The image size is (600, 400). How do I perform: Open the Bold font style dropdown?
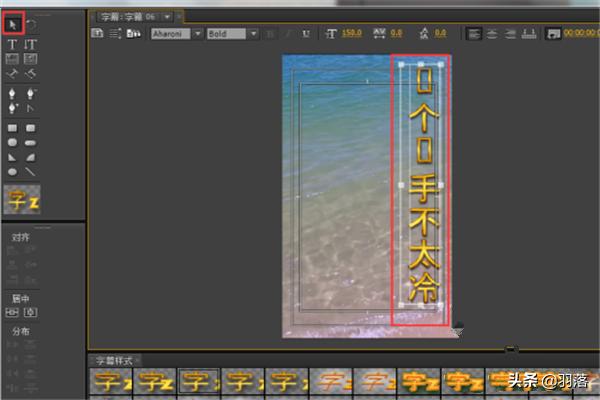(x=253, y=34)
